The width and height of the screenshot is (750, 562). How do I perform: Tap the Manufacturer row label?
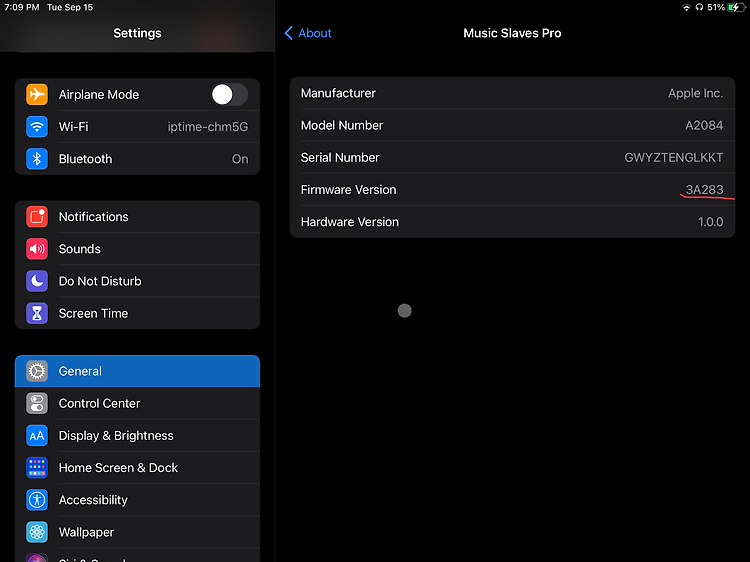[338, 93]
